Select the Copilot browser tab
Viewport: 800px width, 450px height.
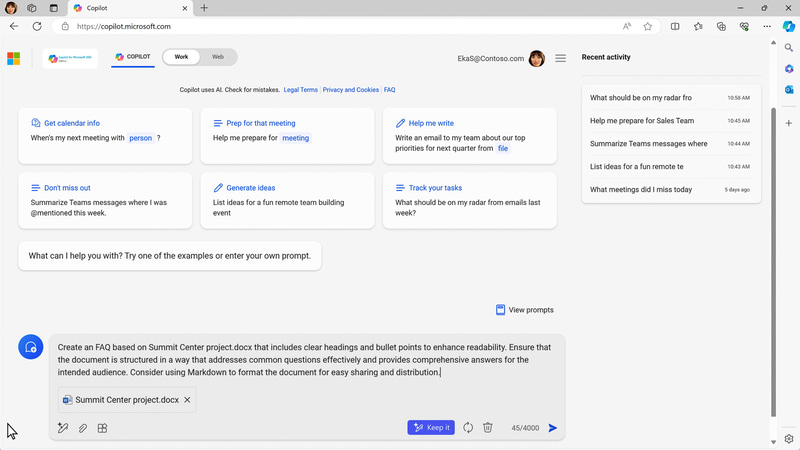[129, 8]
